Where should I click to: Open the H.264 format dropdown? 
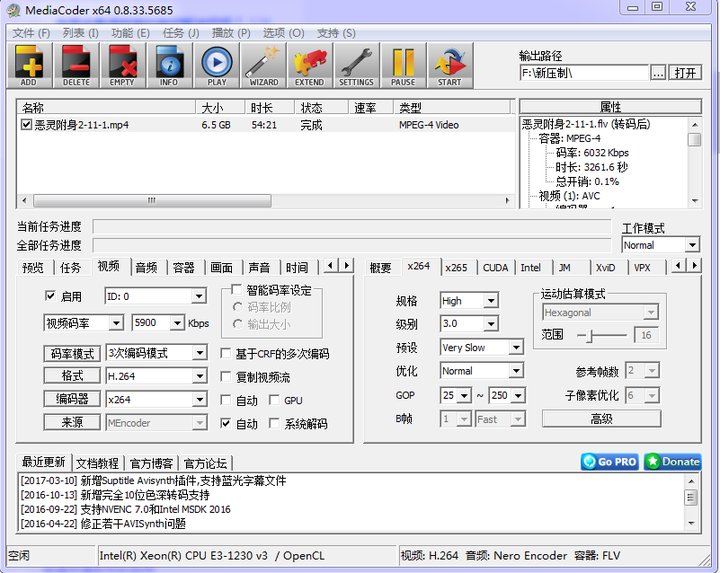157,376
